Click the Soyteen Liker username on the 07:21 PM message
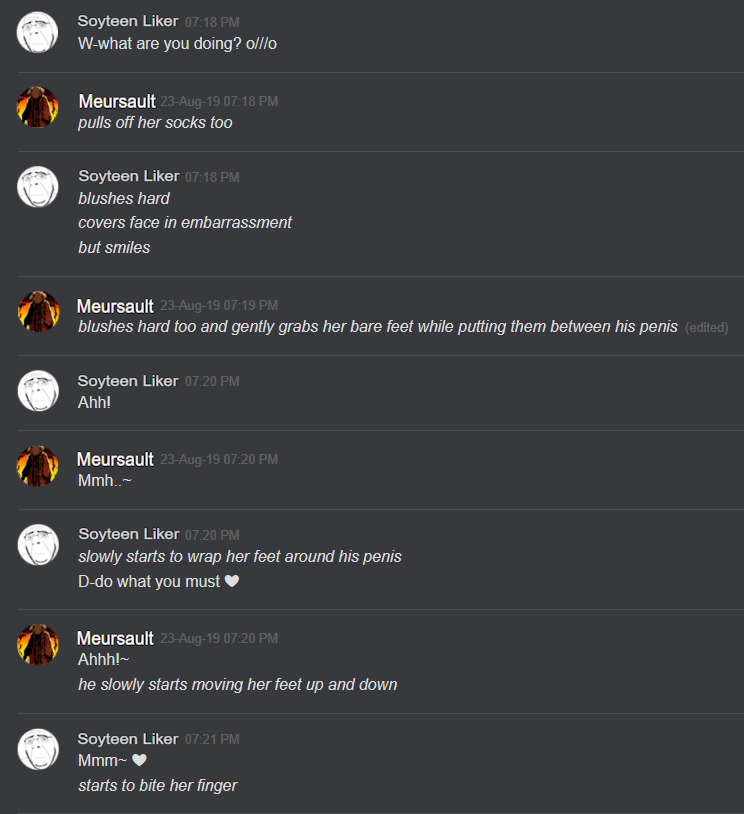The height and width of the screenshot is (814, 744). coord(128,738)
